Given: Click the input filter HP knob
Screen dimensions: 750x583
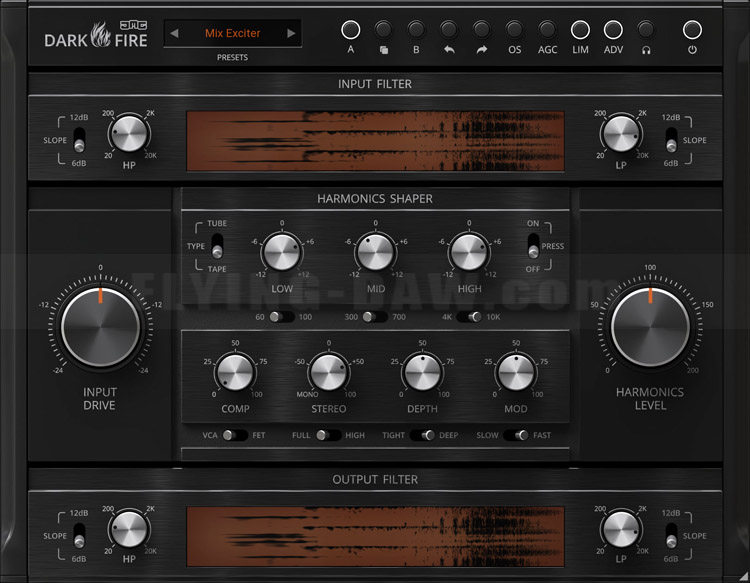Looking at the screenshot, I should 129,133.
